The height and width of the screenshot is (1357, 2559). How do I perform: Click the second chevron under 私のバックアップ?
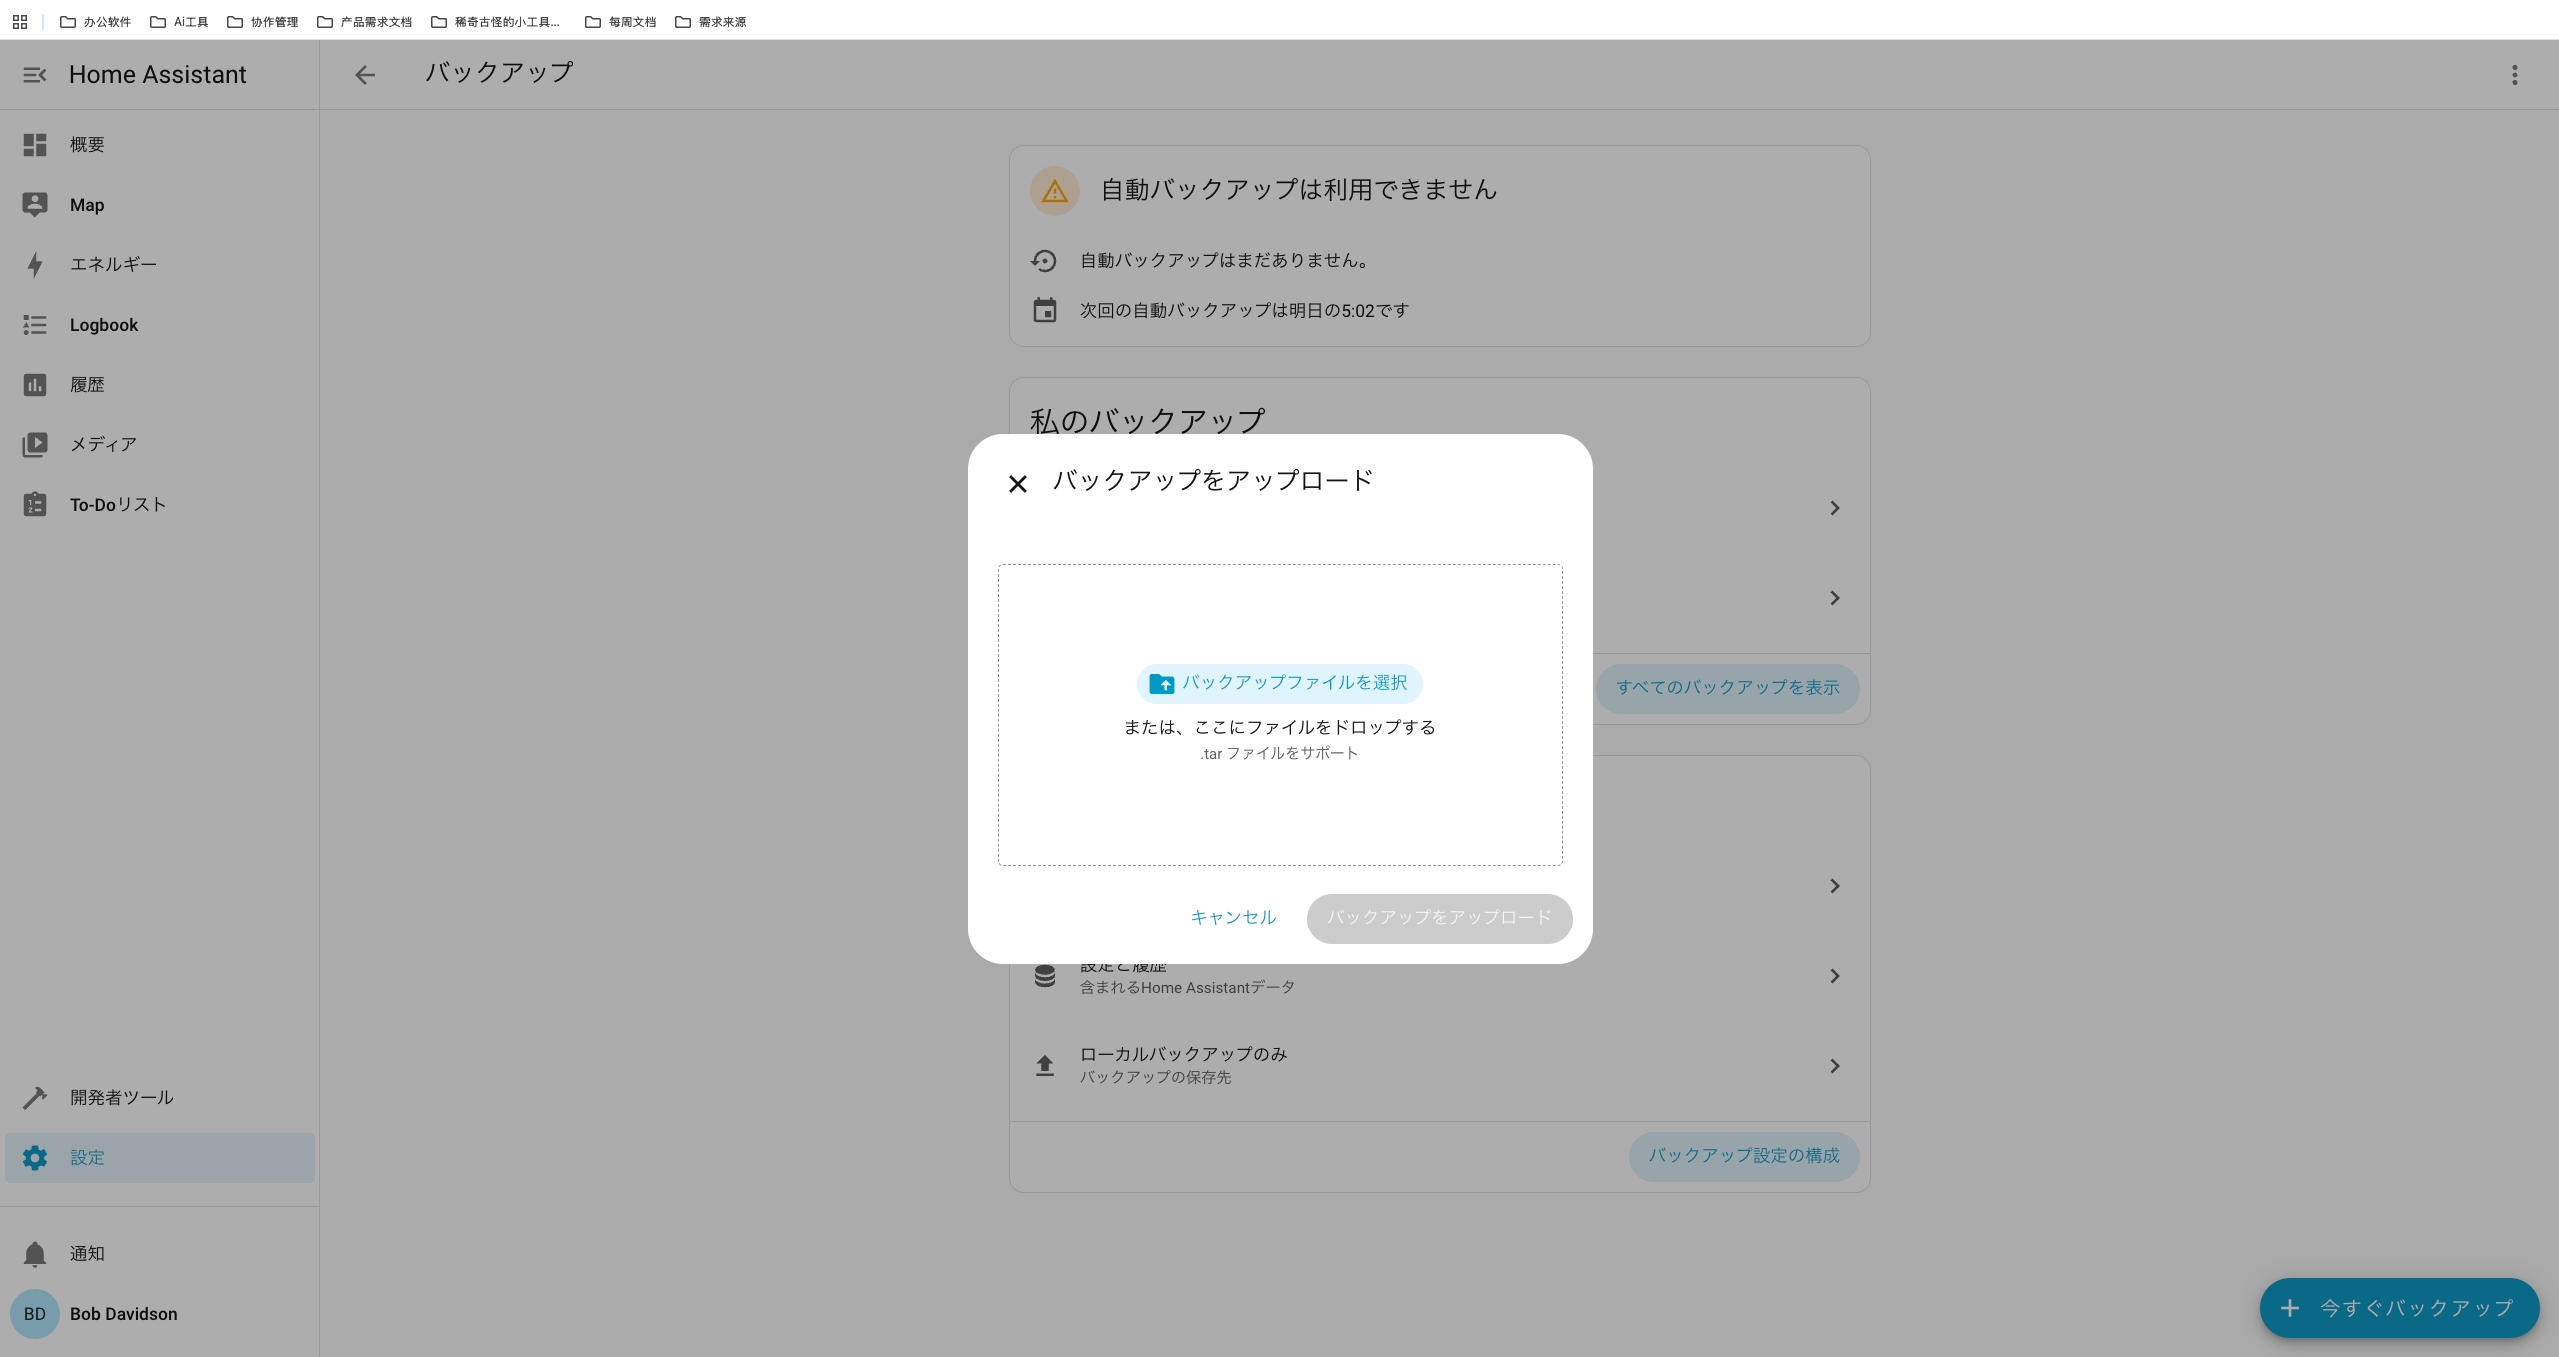click(x=1834, y=598)
